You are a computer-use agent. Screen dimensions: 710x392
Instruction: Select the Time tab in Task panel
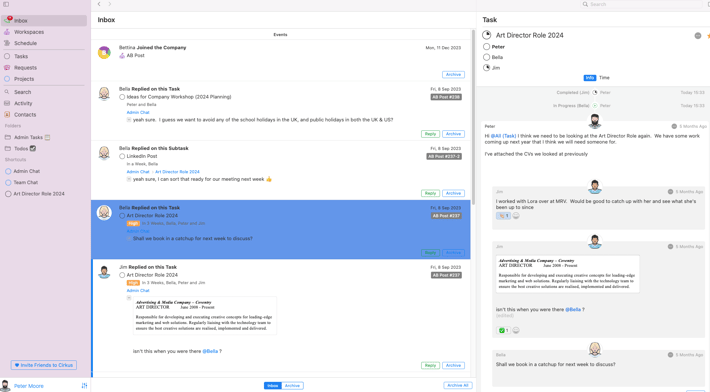(604, 78)
